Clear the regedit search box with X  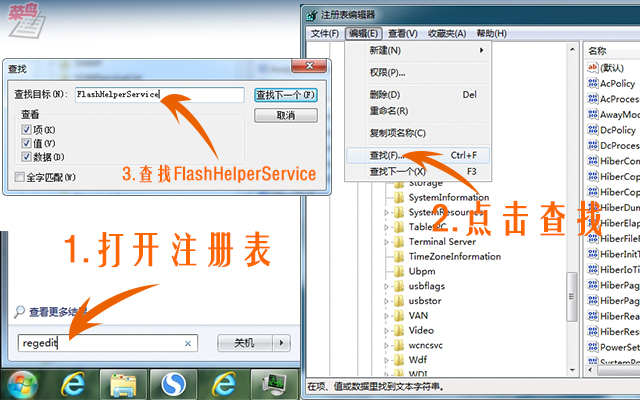click(188, 344)
